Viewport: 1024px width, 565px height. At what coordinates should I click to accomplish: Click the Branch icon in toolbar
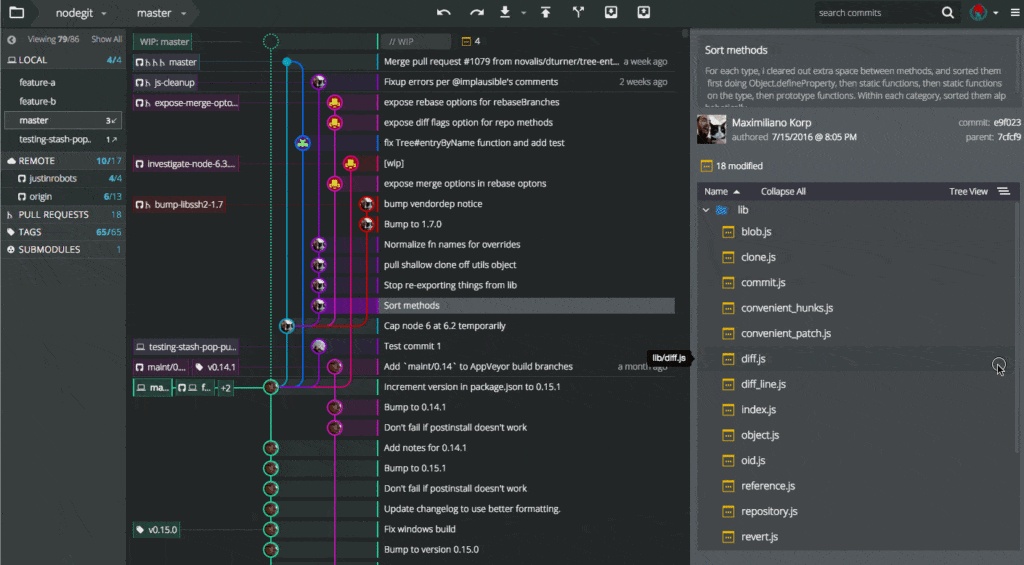(578, 12)
